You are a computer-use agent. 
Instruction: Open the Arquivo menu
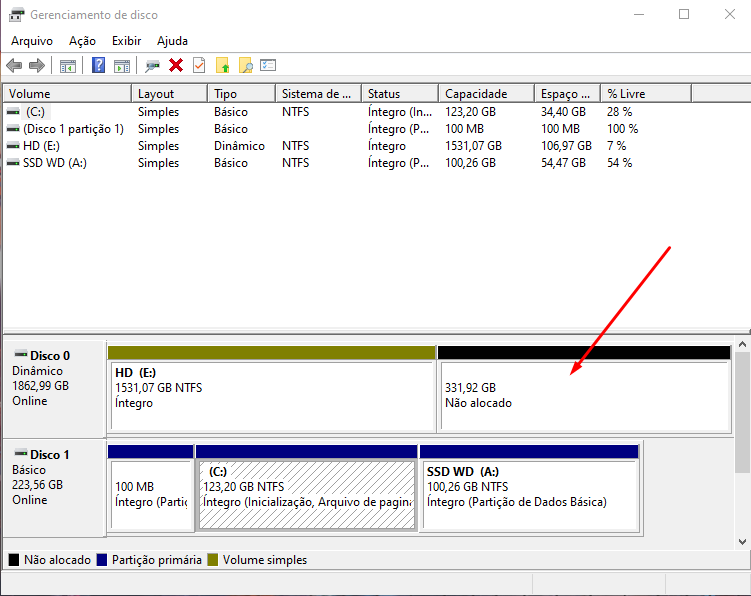pos(32,41)
